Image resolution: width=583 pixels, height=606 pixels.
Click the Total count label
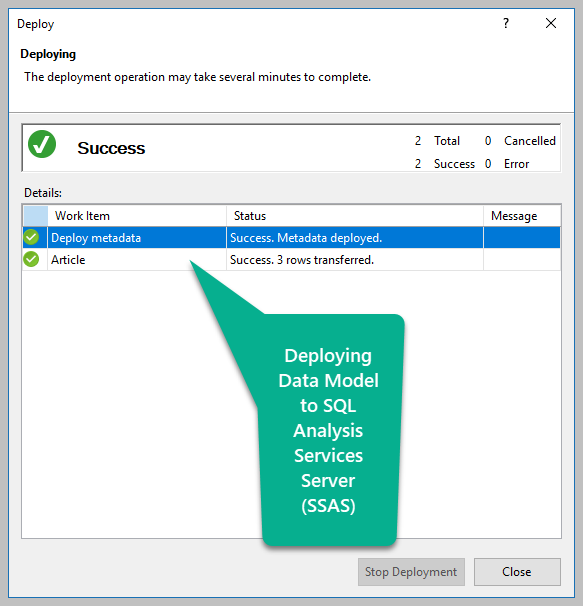tap(447, 141)
